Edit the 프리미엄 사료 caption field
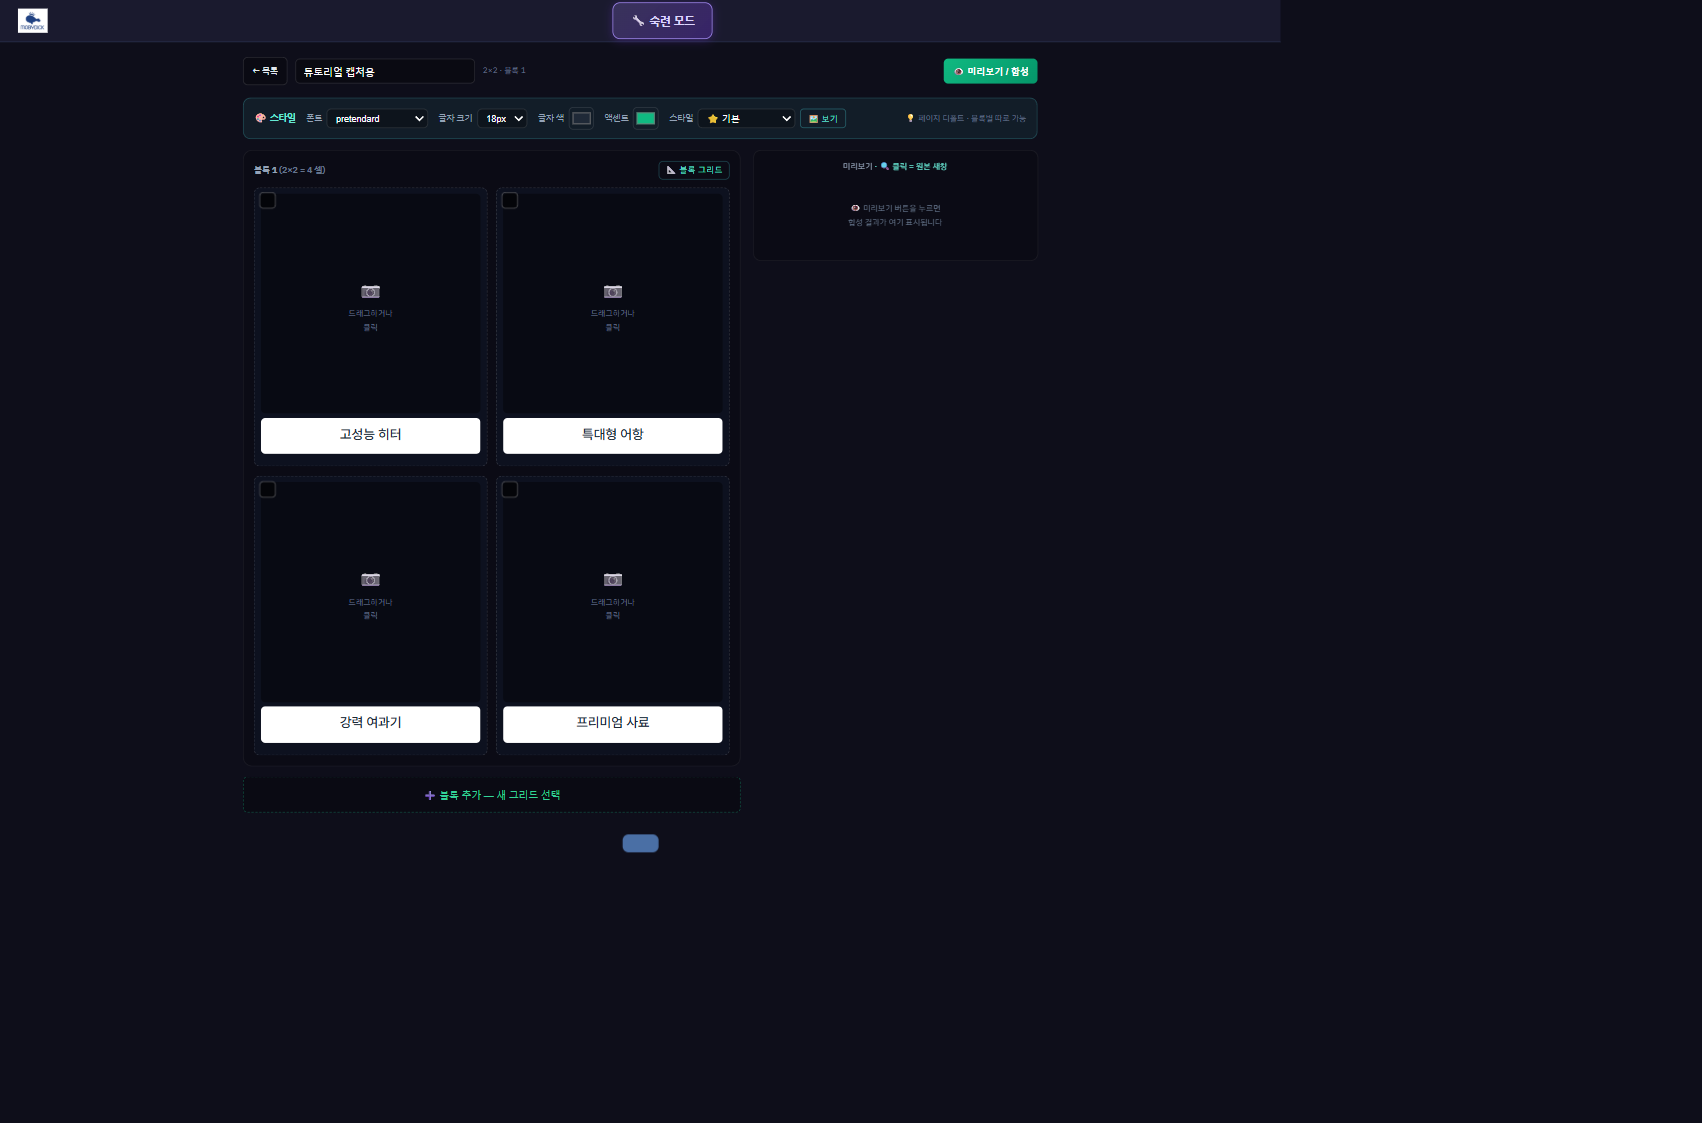 point(613,724)
